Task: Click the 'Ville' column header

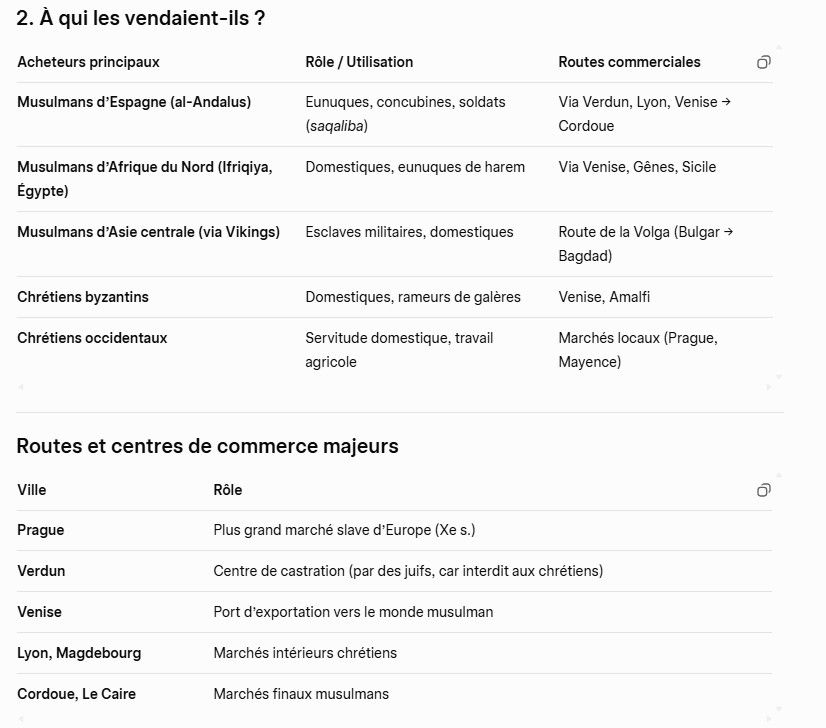Action: (x=32, y=490)
